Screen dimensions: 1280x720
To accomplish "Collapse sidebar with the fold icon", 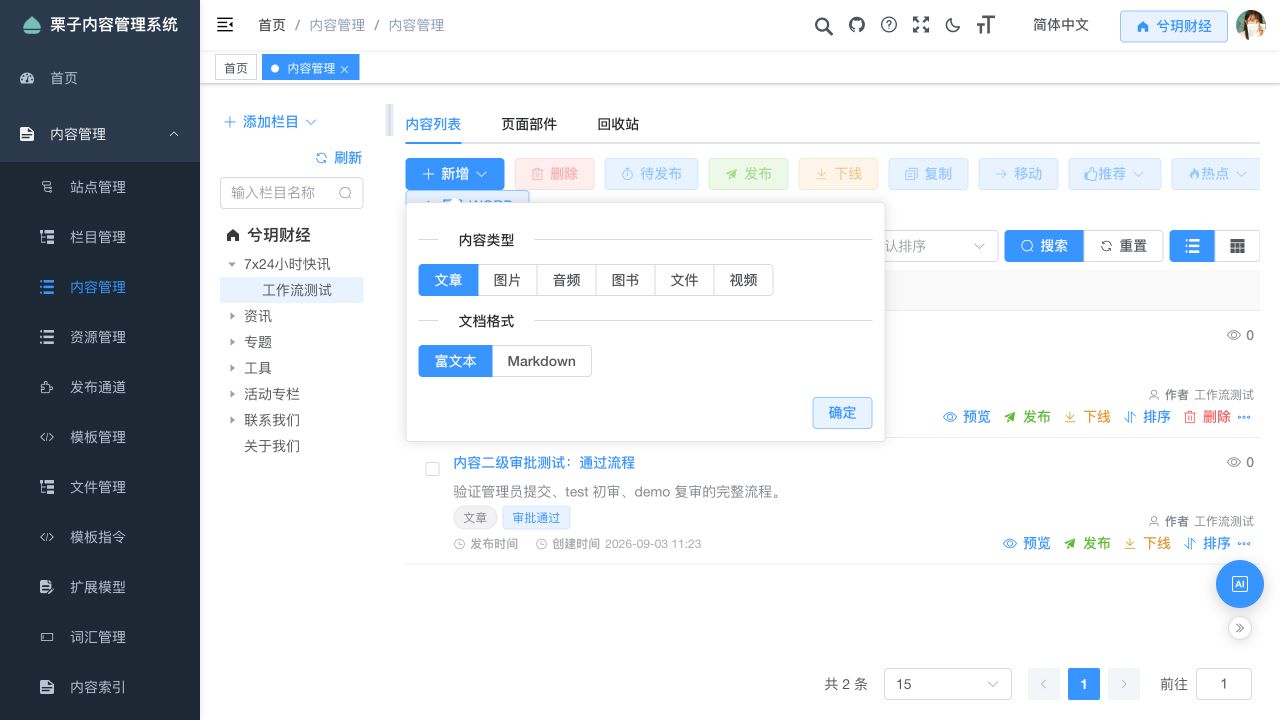I will click(225, 25).
